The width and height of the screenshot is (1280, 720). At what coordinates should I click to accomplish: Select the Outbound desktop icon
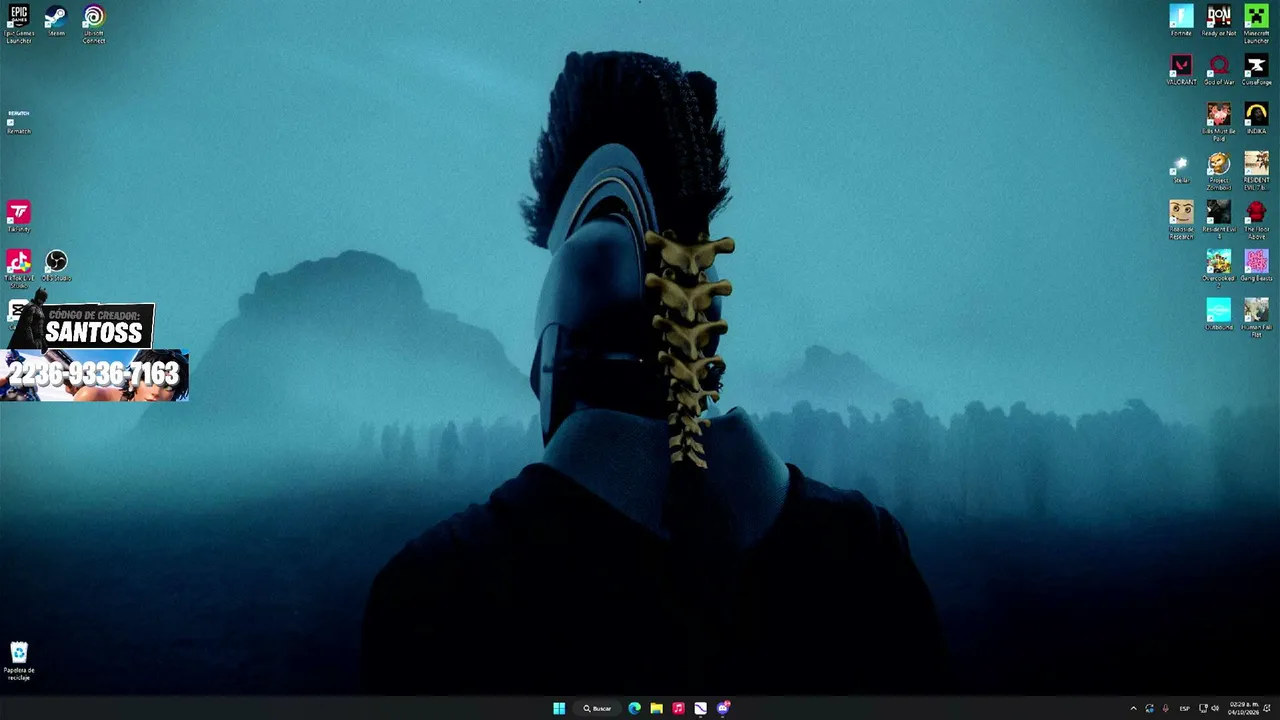(1218, 314)
